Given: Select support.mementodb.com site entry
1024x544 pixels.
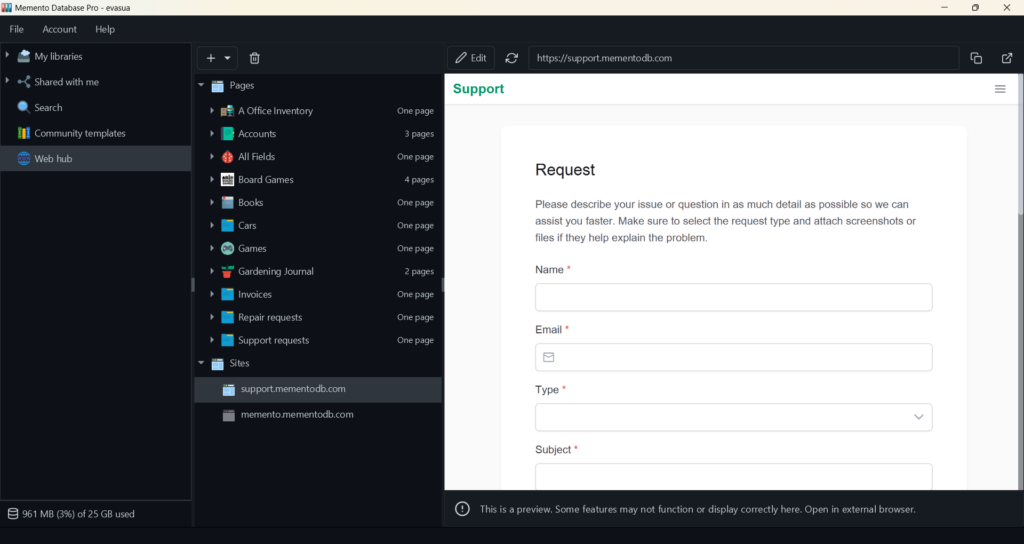Looking at the screenshot, I should tap(318, 389).
